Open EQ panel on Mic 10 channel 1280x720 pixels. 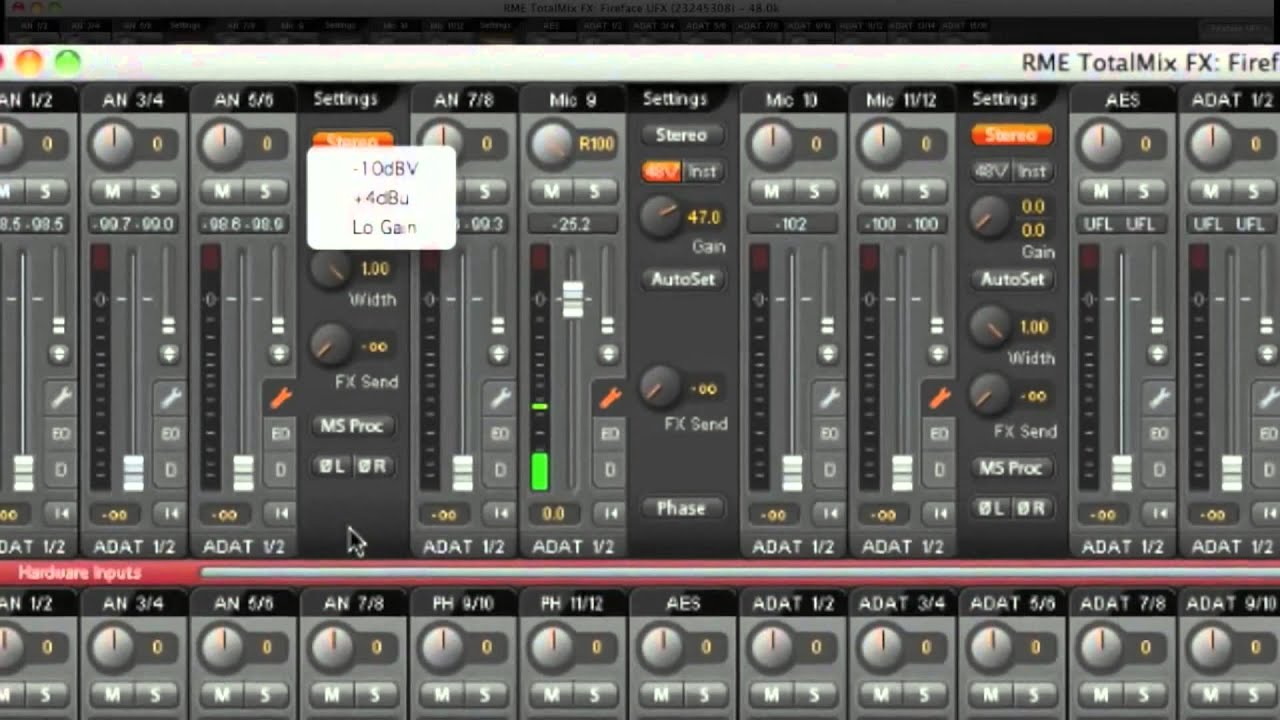830,434
